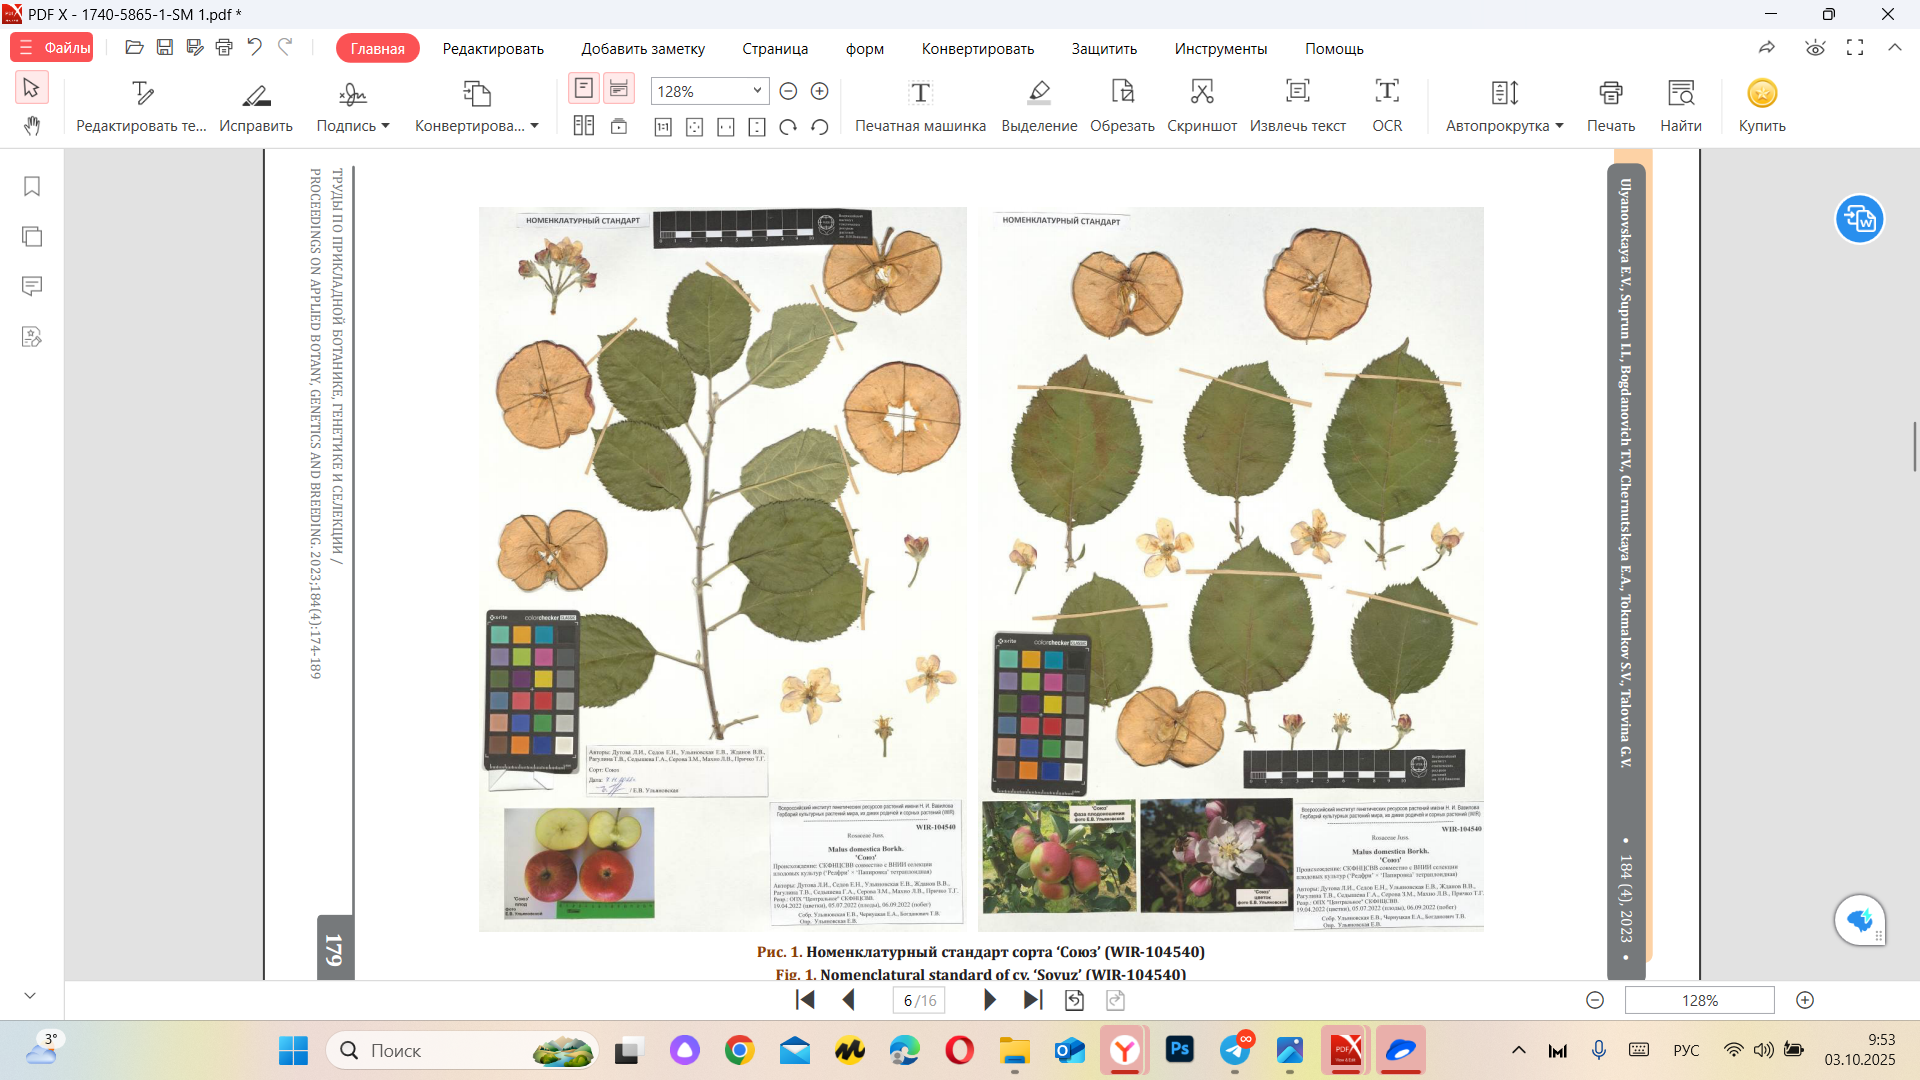Go to the next page
1920x1080 pixels.
tap(989, 1000)
